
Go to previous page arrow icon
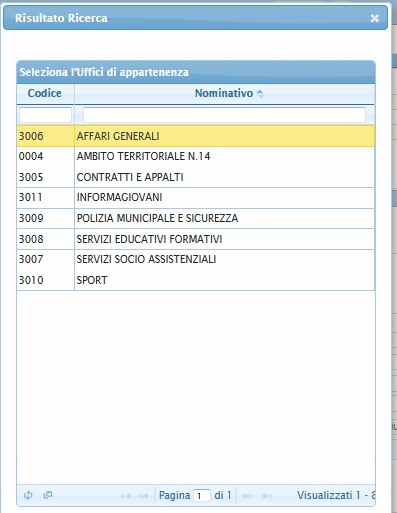pos(143,496)
